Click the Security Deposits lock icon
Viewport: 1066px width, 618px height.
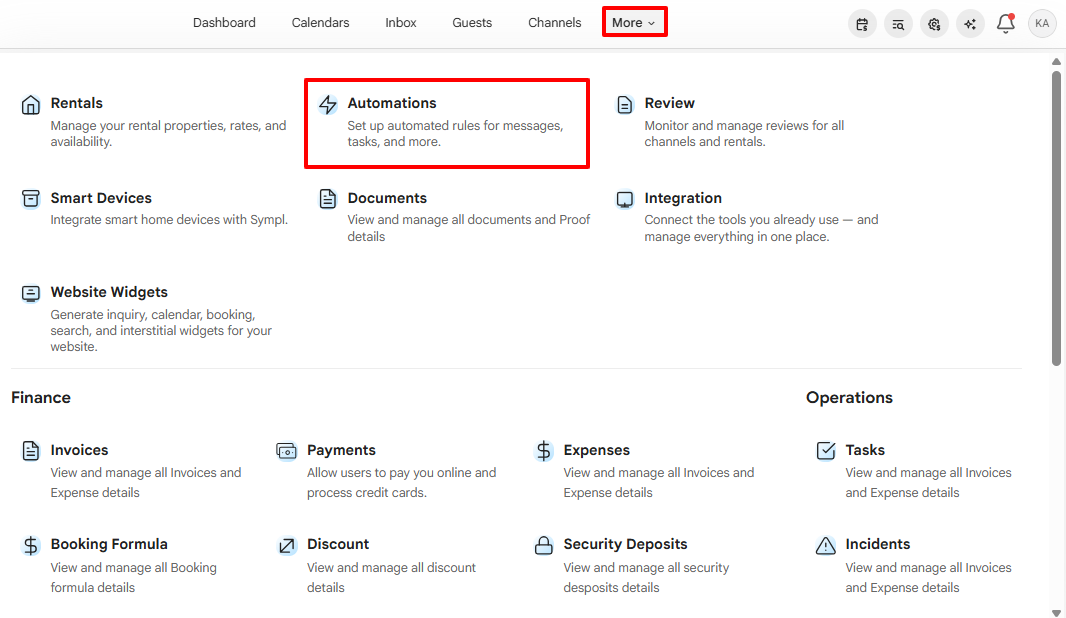click(543, 545)
